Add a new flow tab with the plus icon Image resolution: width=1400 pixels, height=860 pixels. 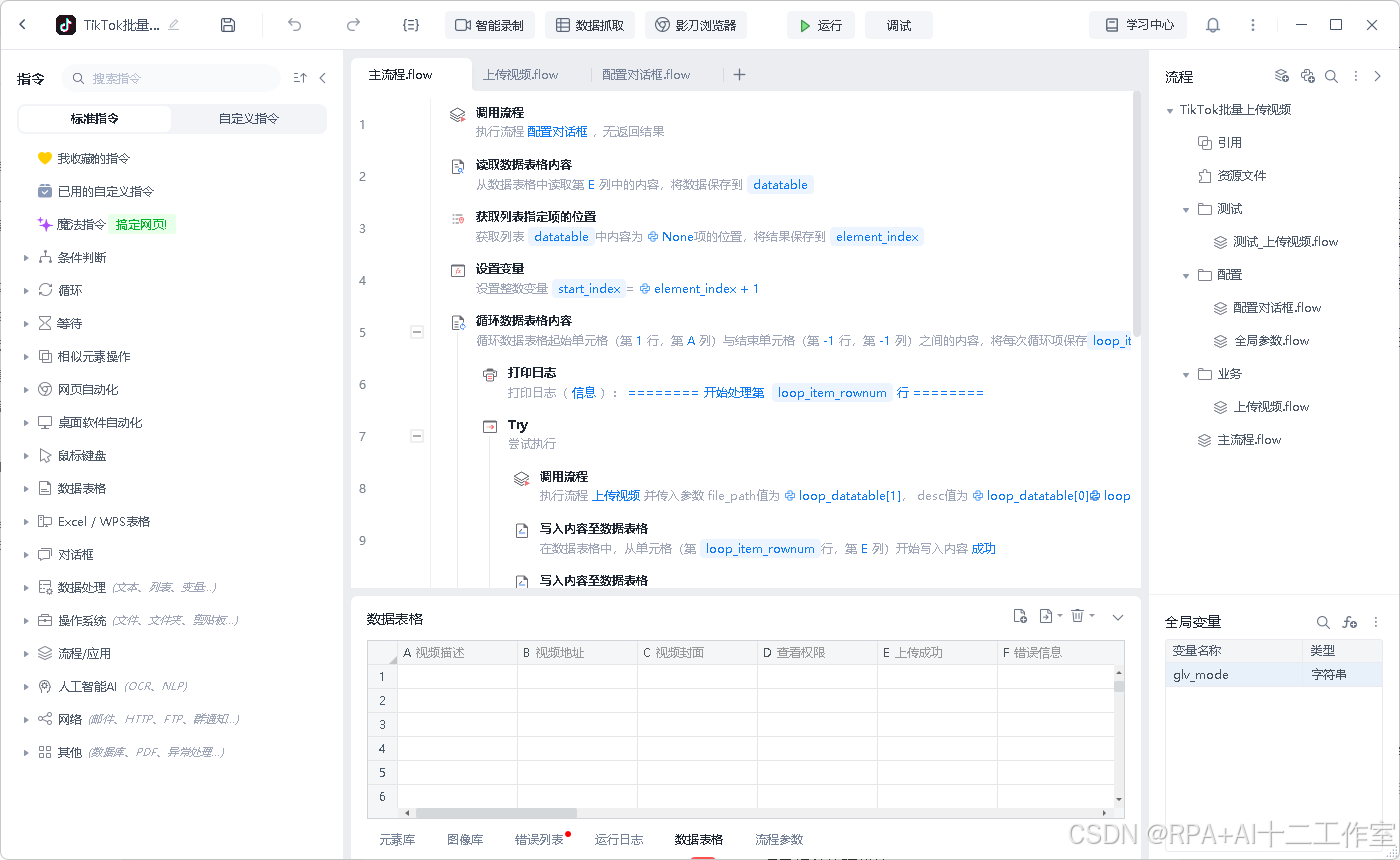click(739, 74)
